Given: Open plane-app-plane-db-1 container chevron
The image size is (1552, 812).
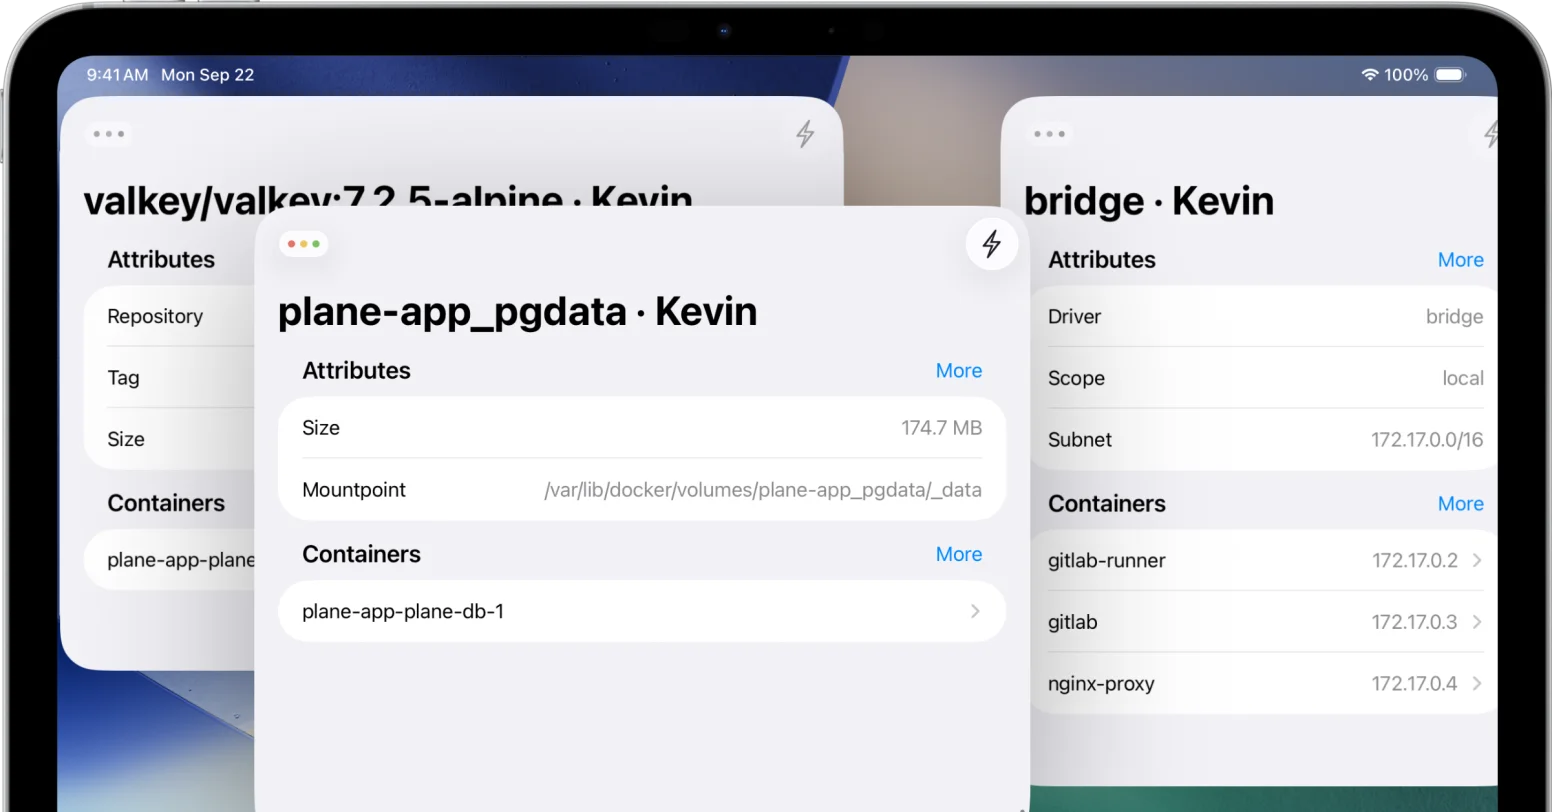Looking at the screenshot, I should tap(975, 611).
